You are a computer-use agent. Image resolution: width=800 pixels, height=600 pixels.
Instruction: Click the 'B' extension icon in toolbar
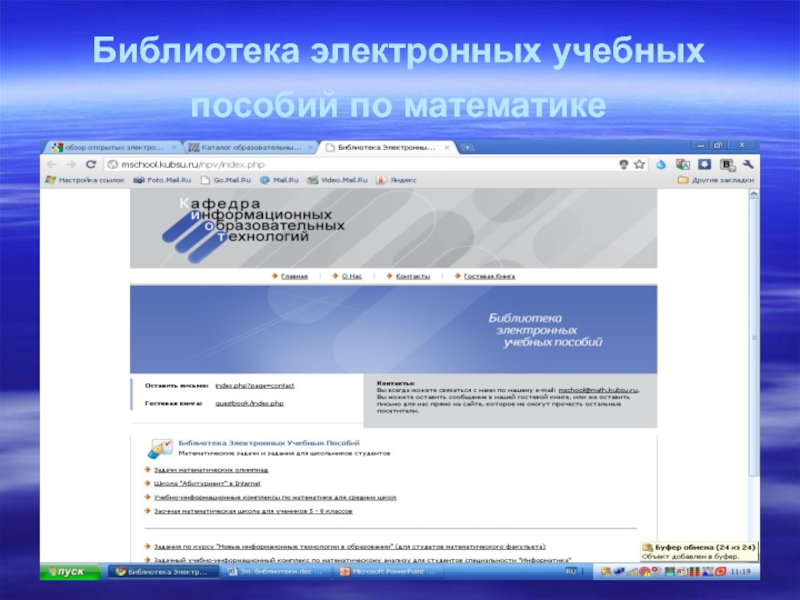727,164
